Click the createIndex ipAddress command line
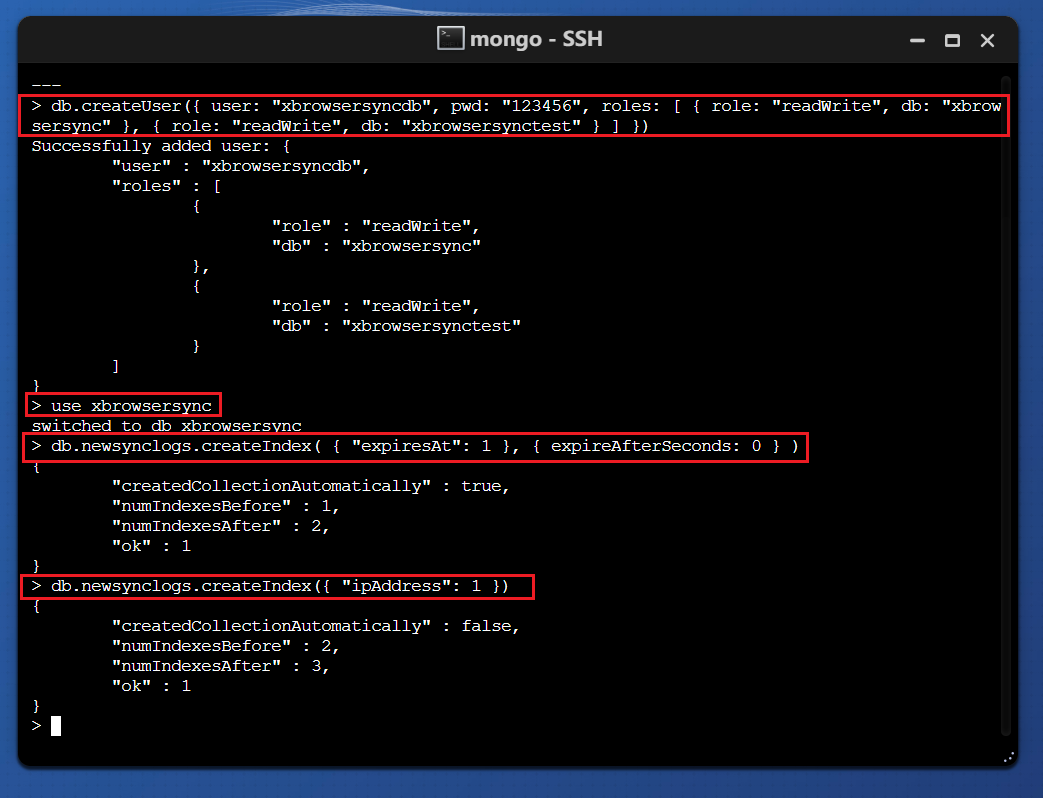This screenshot has width=1043, height=798. (x=270, y=586)
